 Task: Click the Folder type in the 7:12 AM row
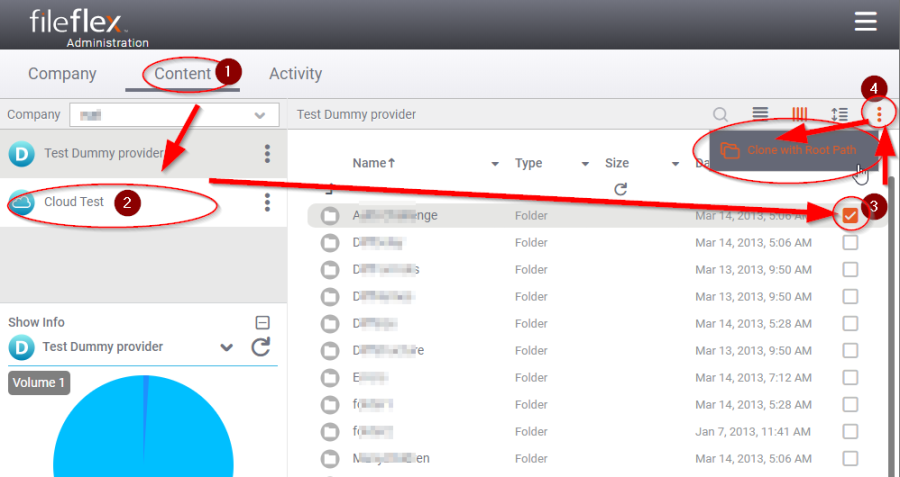(531, 378)
